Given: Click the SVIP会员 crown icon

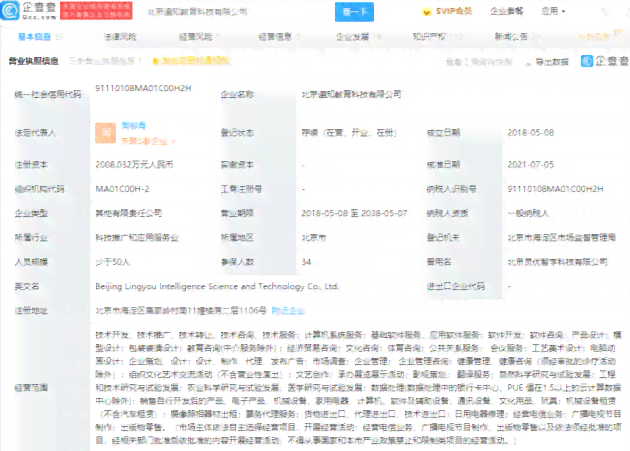Looking at the screenshot, I should [x=427, y=12].
